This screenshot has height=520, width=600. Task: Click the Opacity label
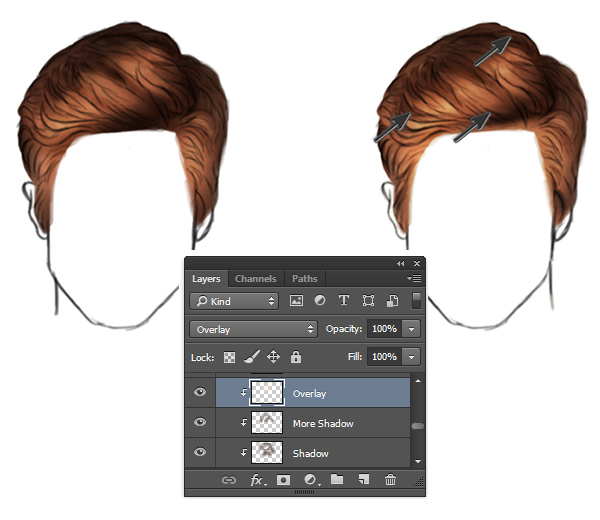344,329
